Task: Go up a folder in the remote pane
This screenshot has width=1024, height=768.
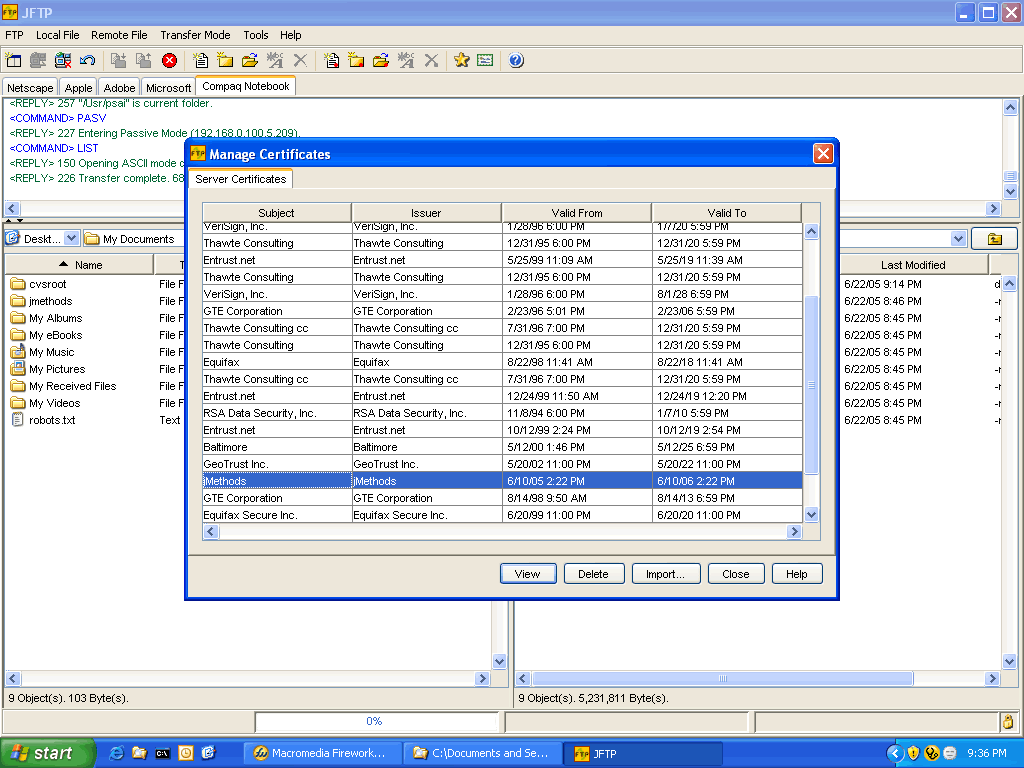Action: (x=995, y=239)
